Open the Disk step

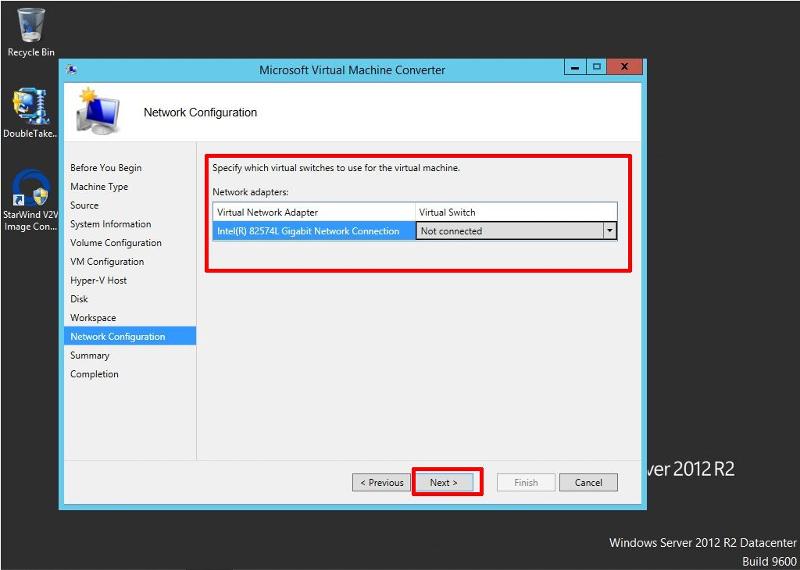pyautogui.click(x=79, y=299)
